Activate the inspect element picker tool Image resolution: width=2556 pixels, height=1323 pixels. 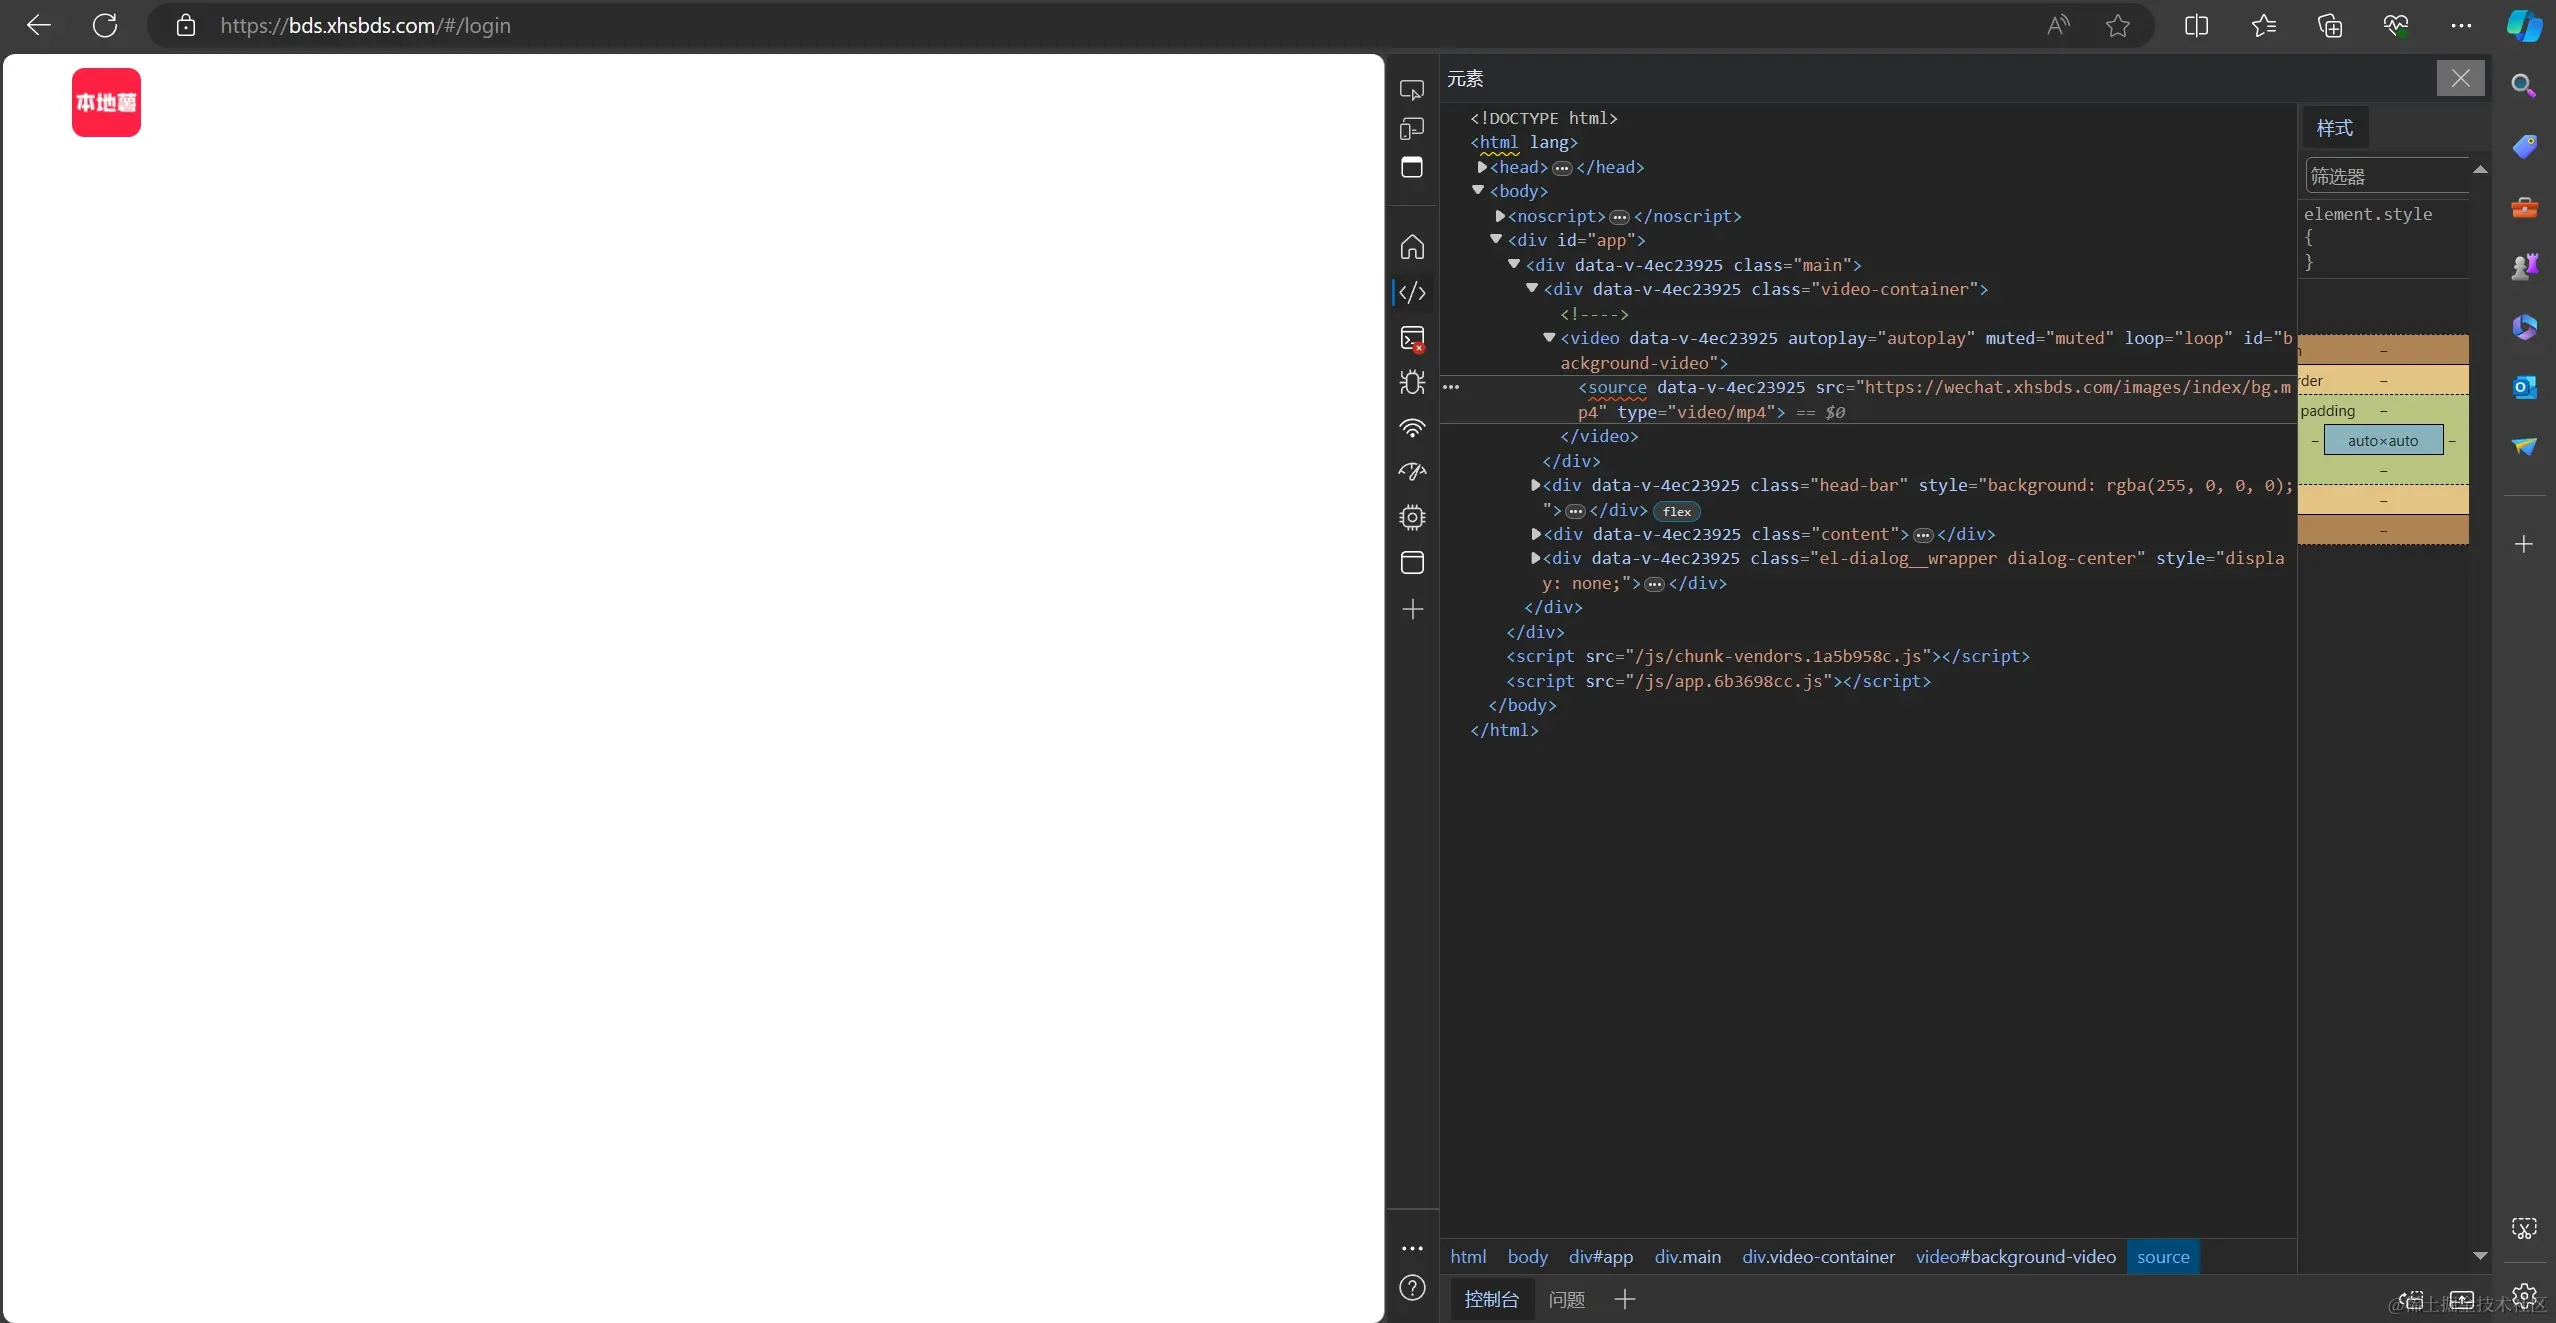coord(1411,90)
